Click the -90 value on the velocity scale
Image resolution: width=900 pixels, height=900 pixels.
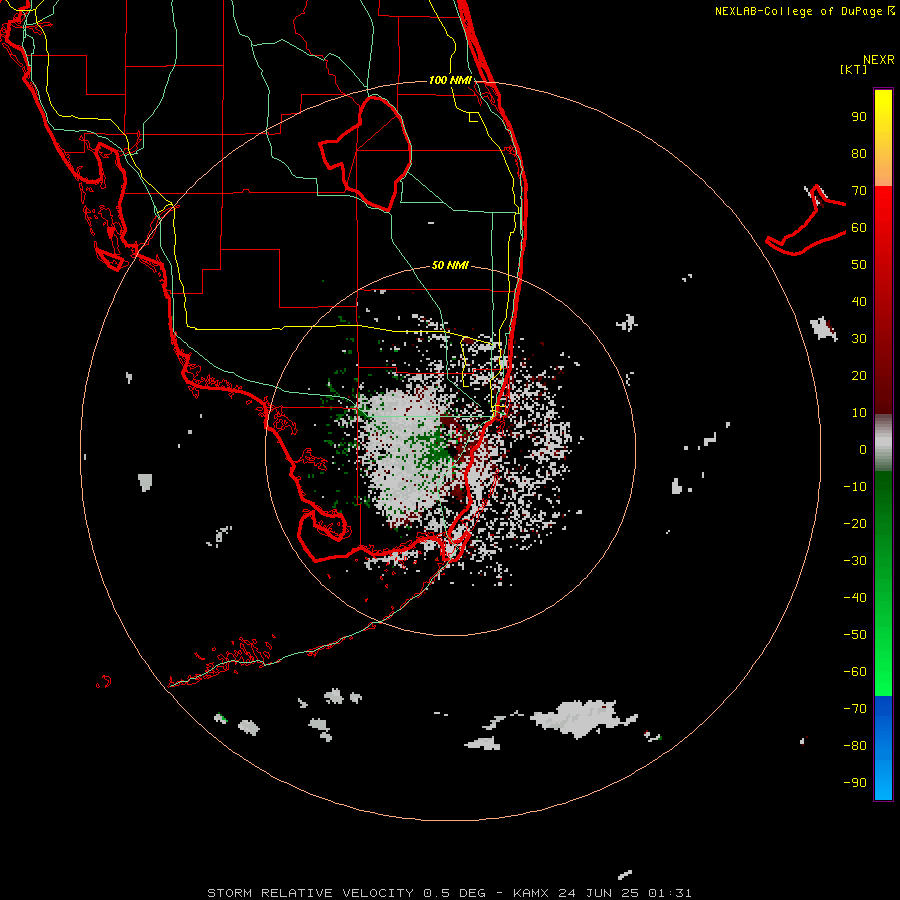pos(855,783)
